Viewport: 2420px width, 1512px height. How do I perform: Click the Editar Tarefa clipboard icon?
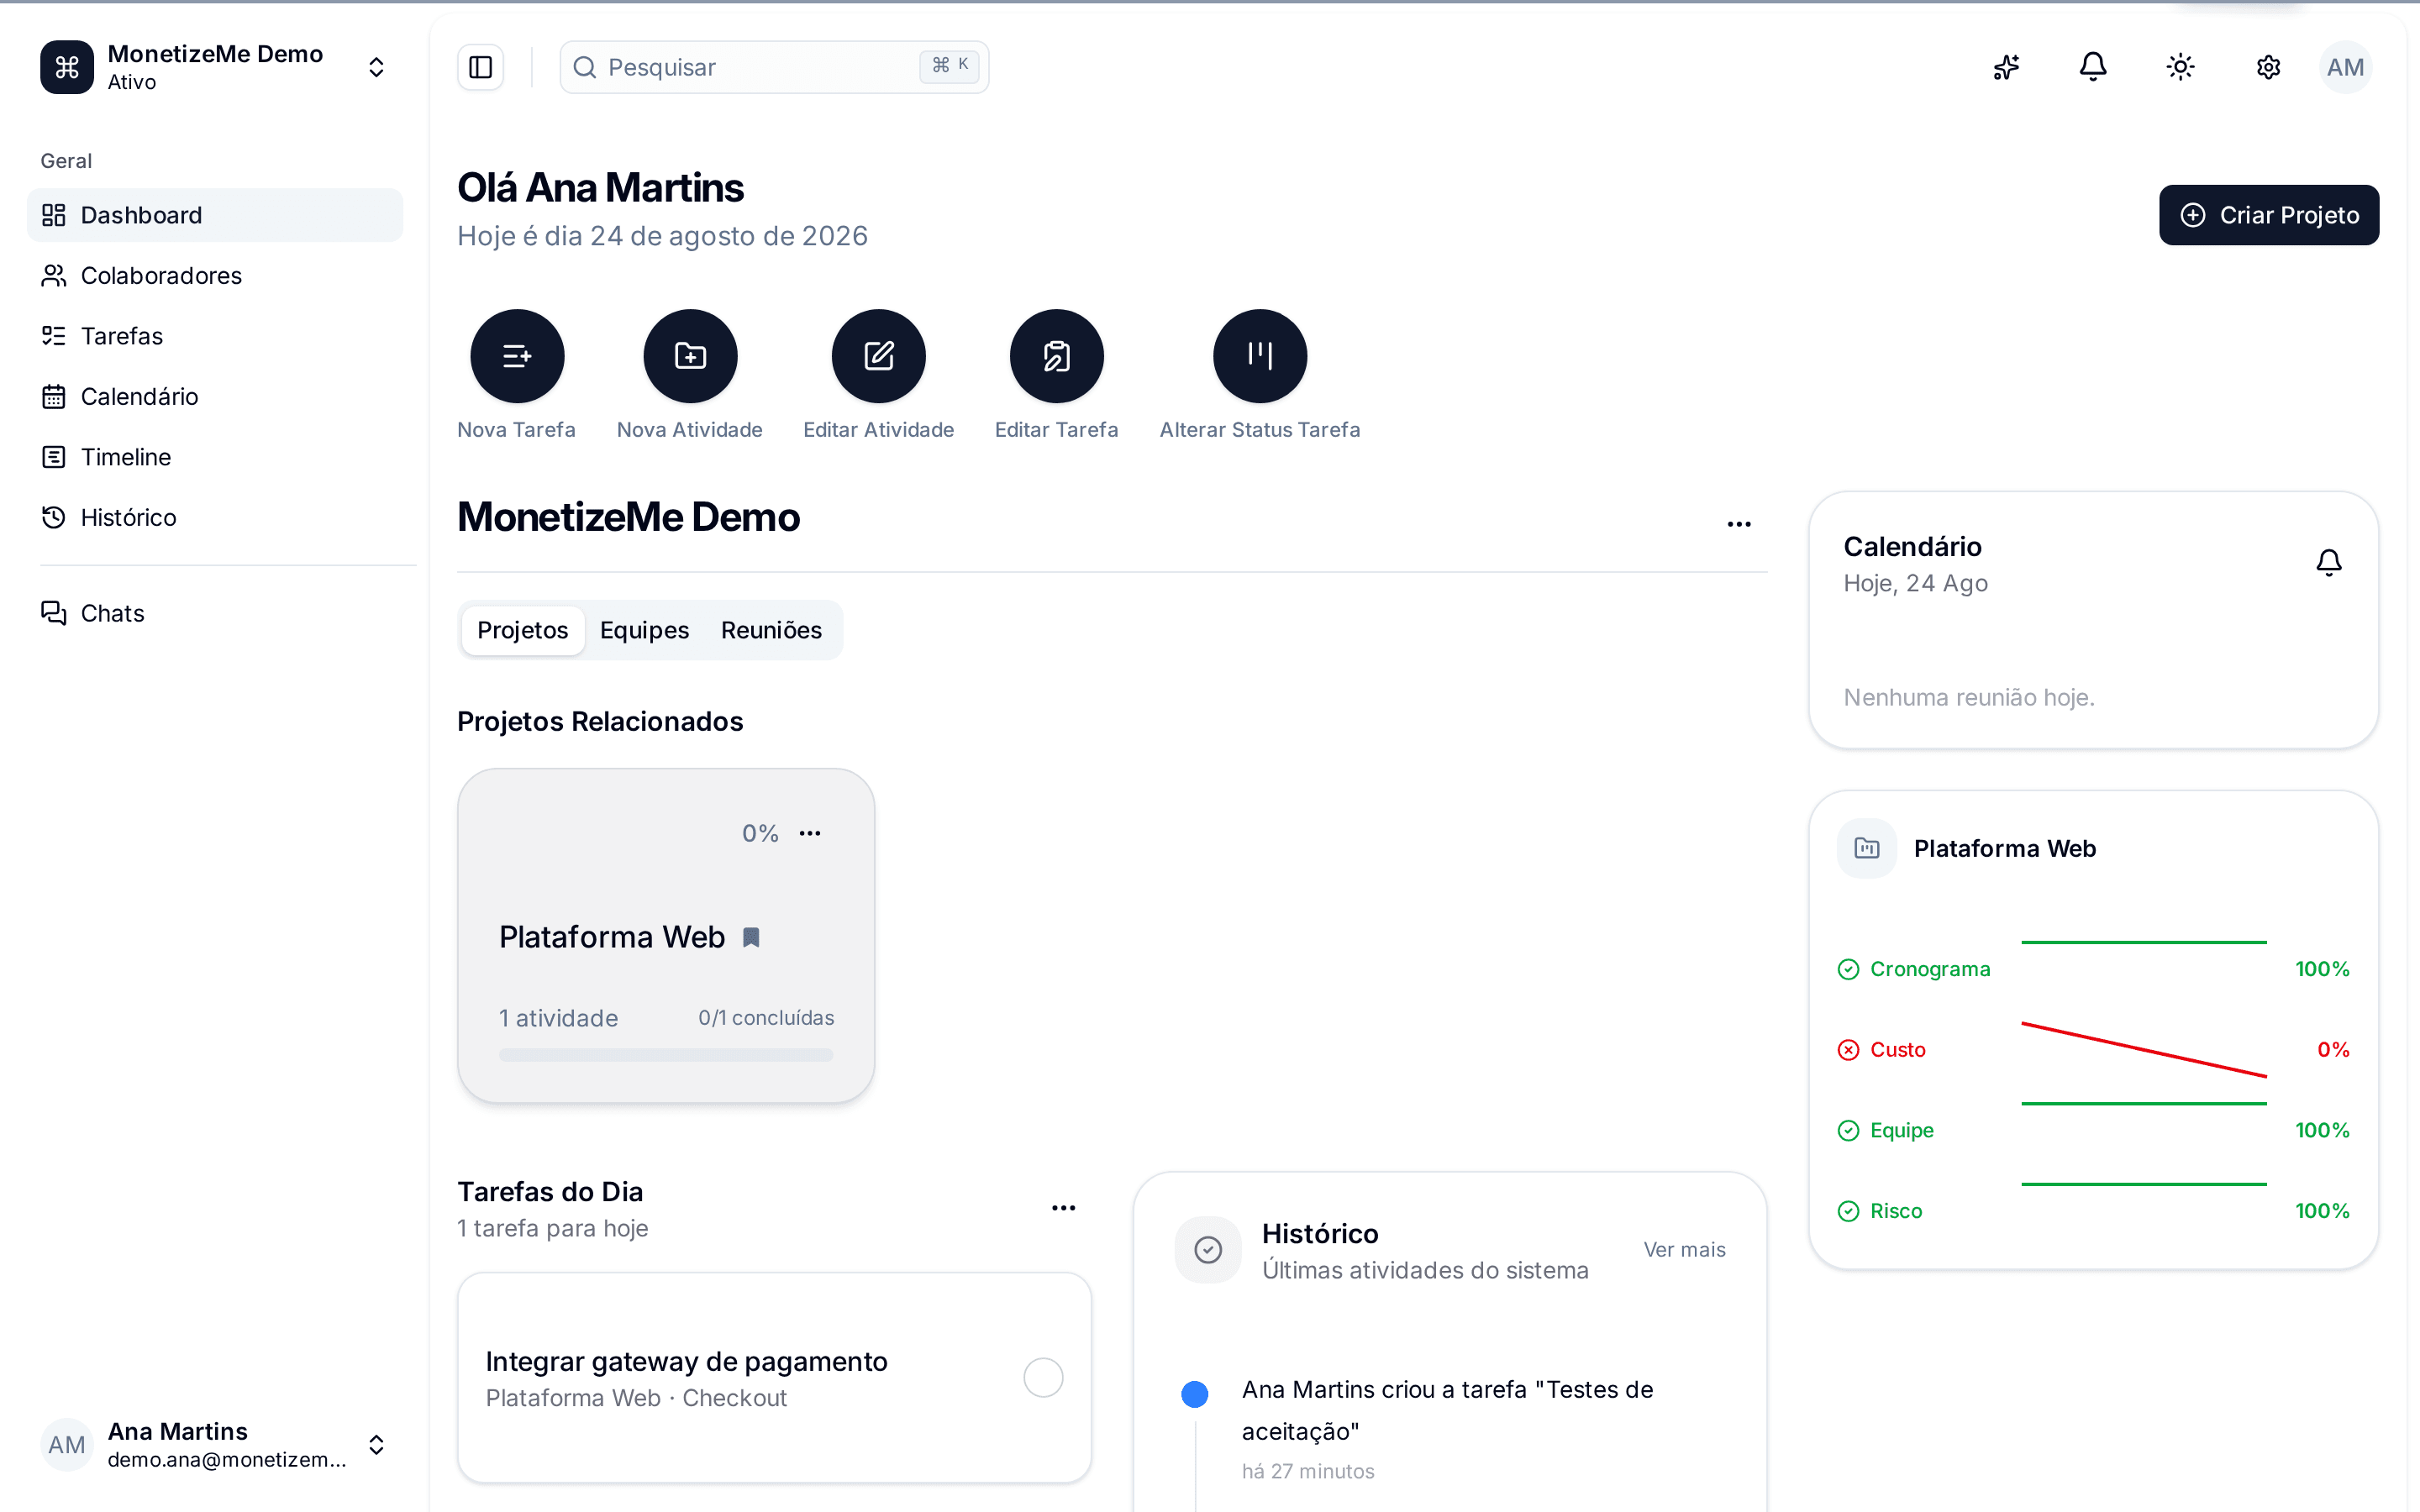[x=1057, y=356]
